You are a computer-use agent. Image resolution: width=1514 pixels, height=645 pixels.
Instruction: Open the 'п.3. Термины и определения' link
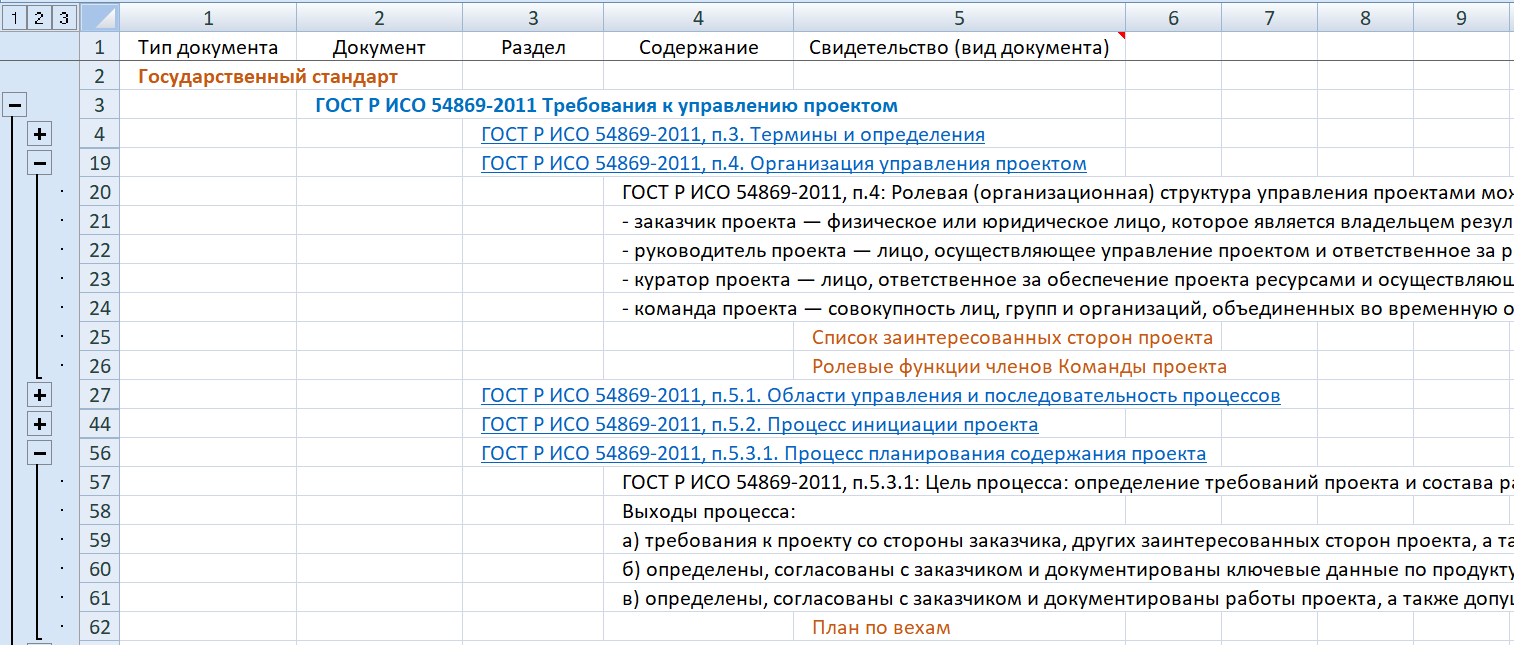732,135
